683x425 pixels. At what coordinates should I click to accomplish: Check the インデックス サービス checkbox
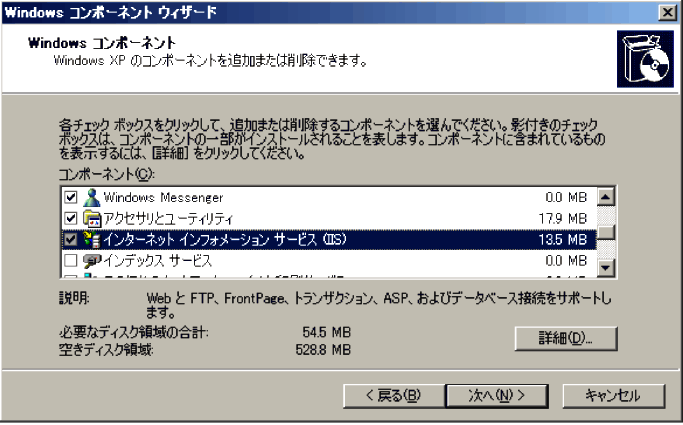pos(71,260)
